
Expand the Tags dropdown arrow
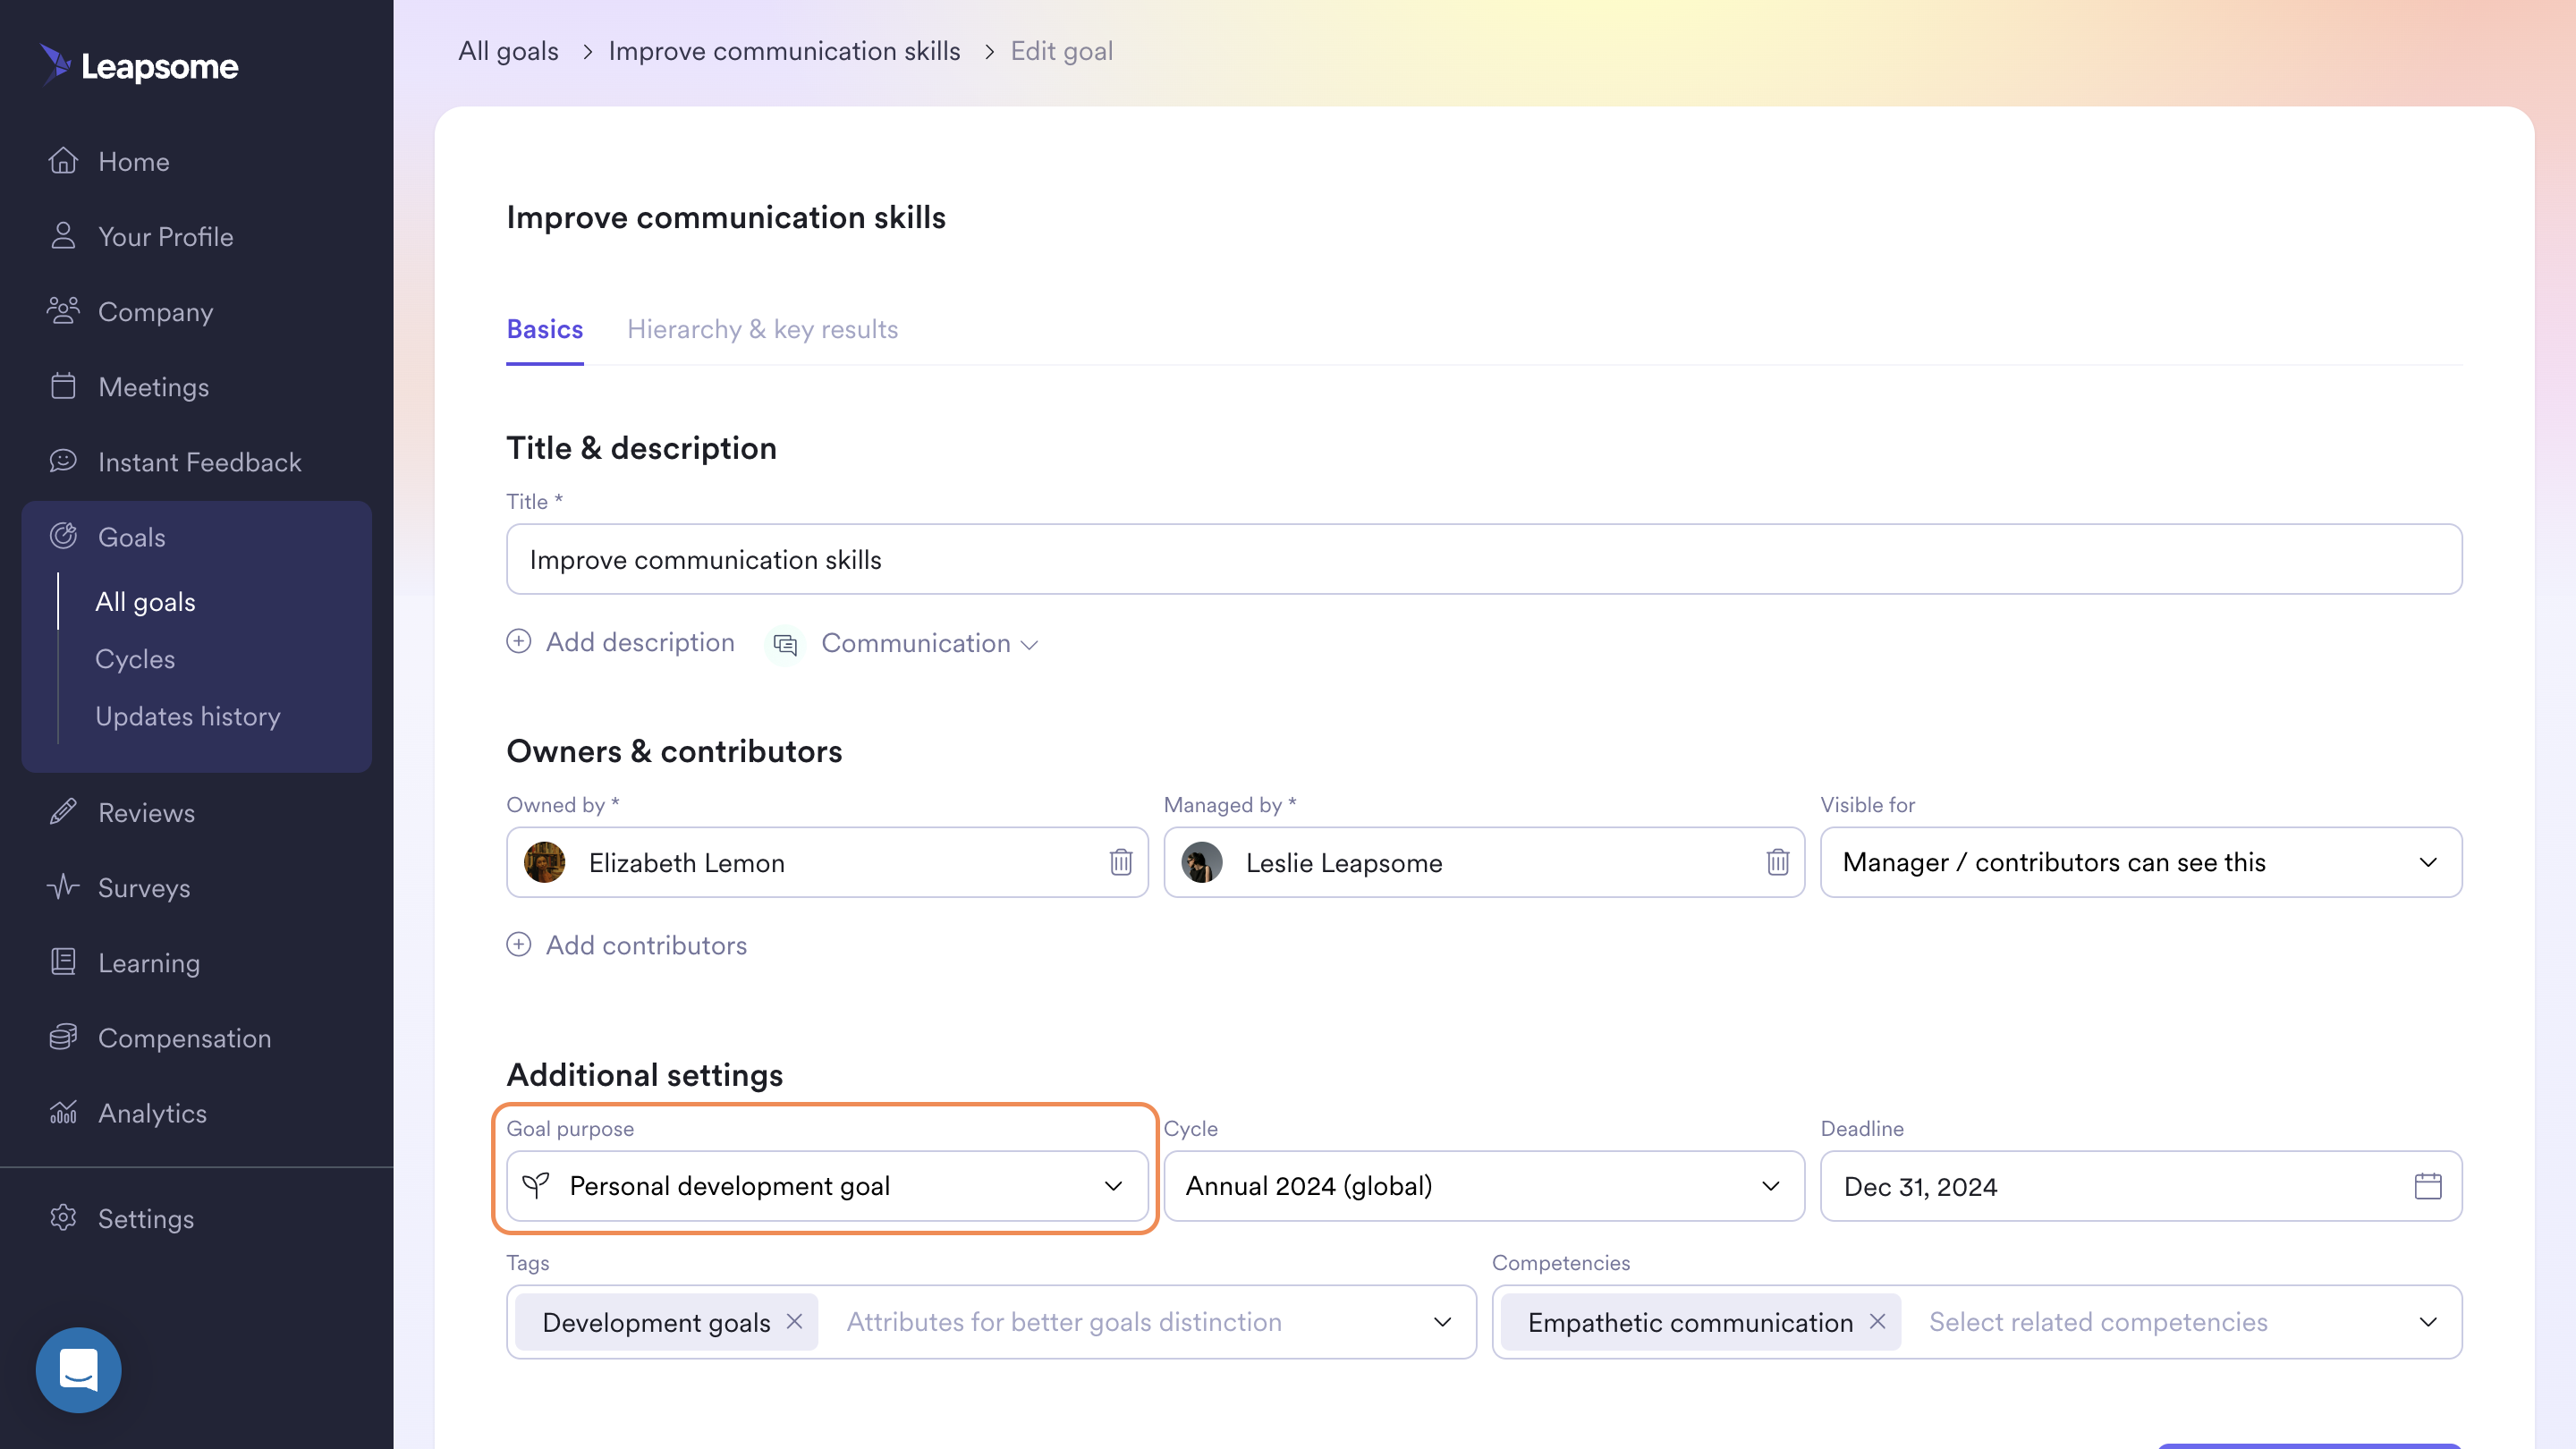coord(1442,1321)
